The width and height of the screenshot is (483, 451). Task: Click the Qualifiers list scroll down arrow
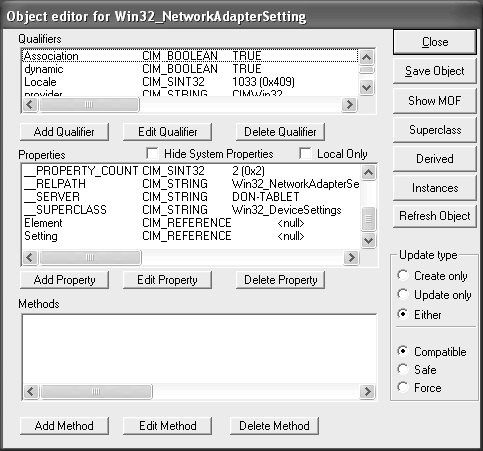tap(367, 88)
